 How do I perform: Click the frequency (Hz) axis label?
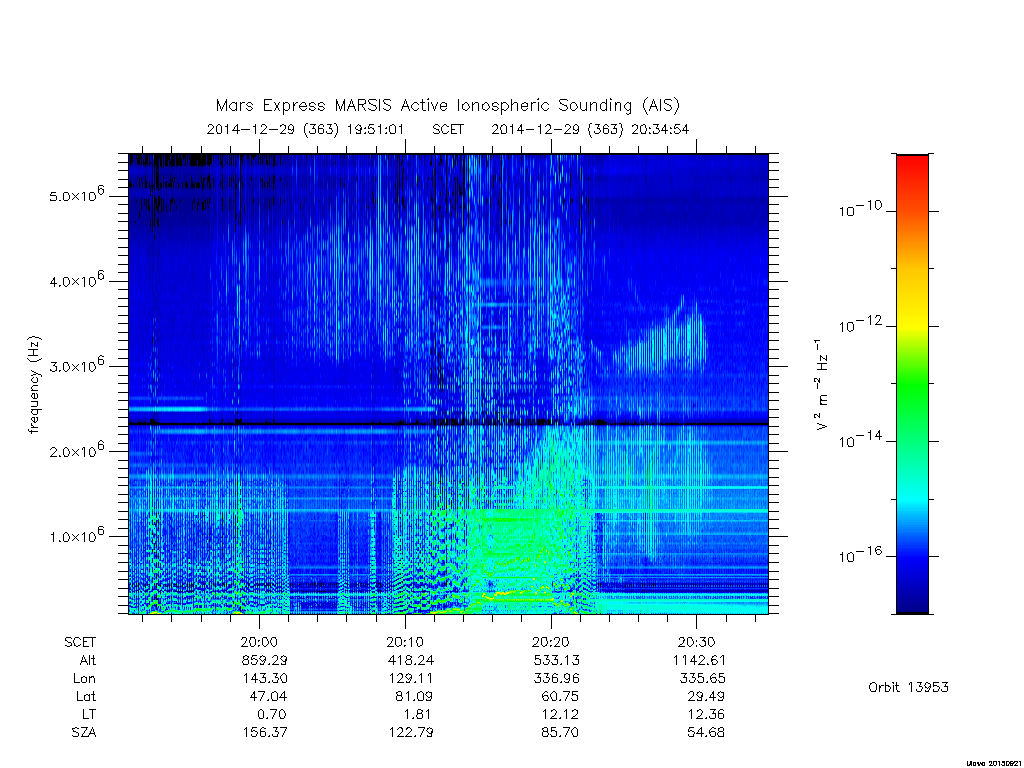click(x=35, y=385)
